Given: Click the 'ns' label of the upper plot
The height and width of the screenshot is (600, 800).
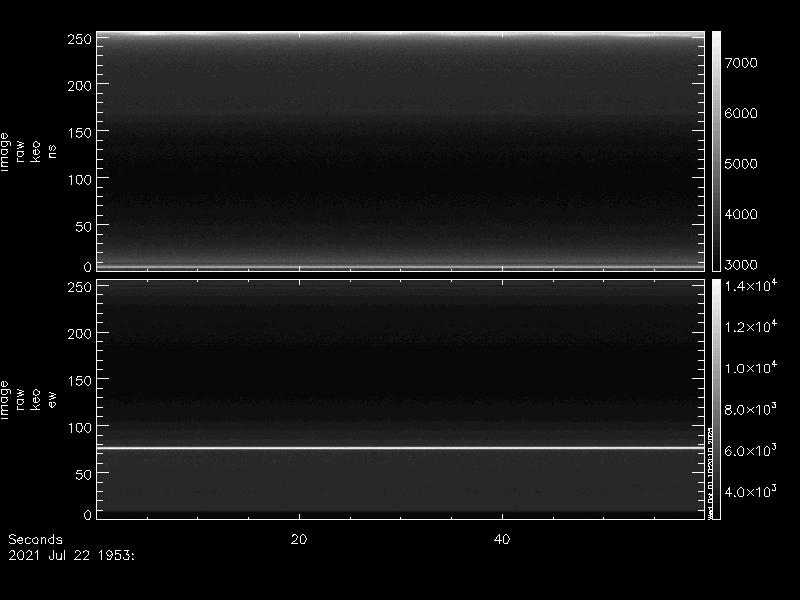Looking at the screenshot, I should (52, 150).
